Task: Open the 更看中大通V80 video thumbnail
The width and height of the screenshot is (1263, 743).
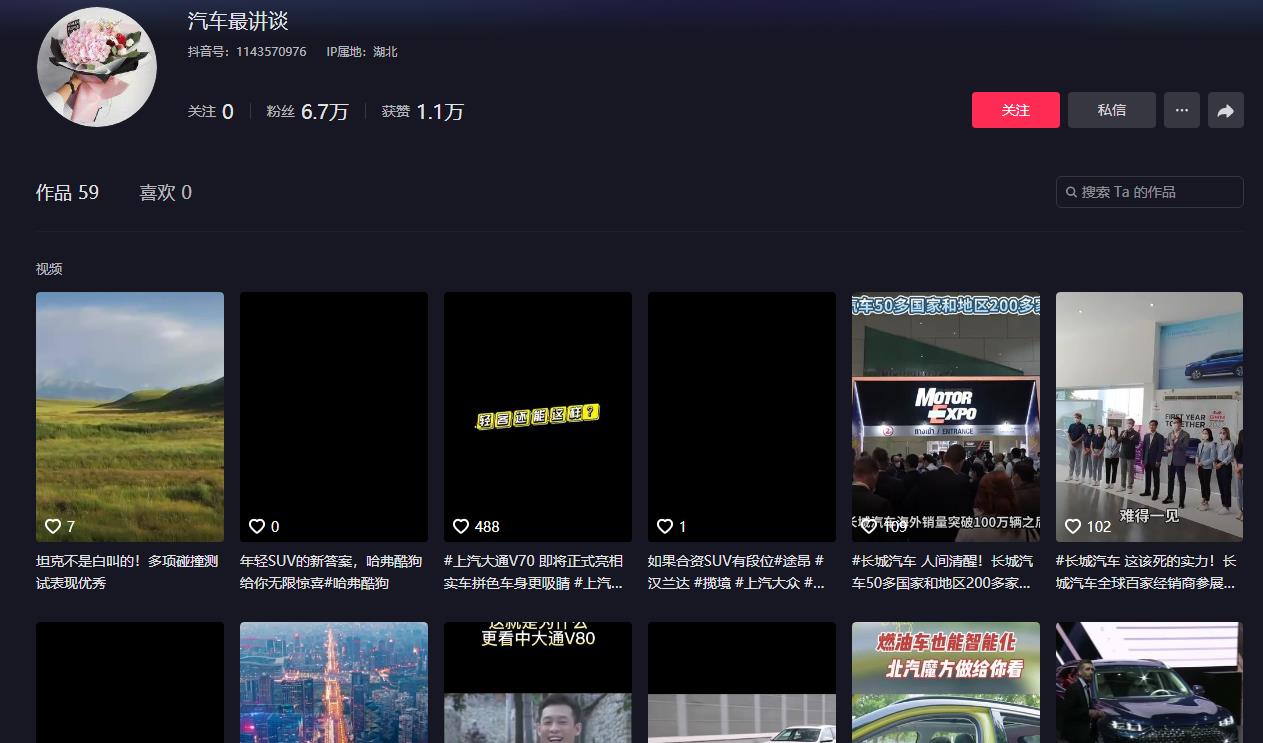Action: point(538,682)
